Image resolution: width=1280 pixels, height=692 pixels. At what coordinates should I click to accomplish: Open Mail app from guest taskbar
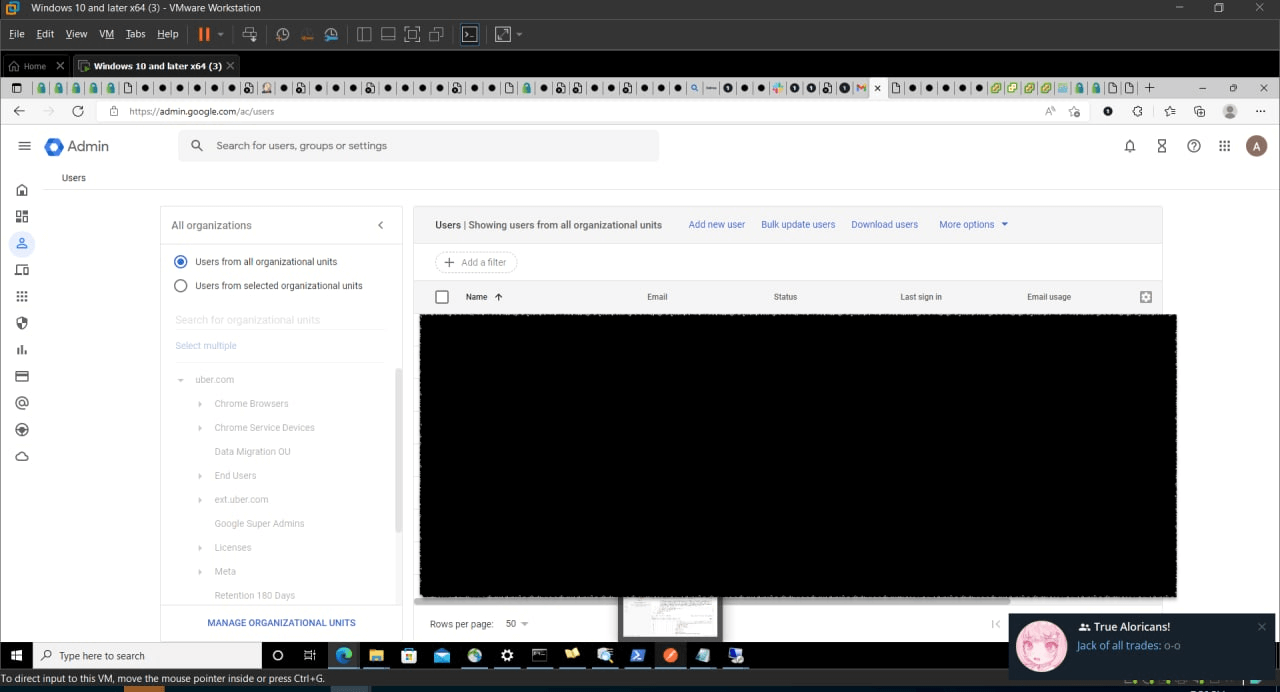click(442, 655)
